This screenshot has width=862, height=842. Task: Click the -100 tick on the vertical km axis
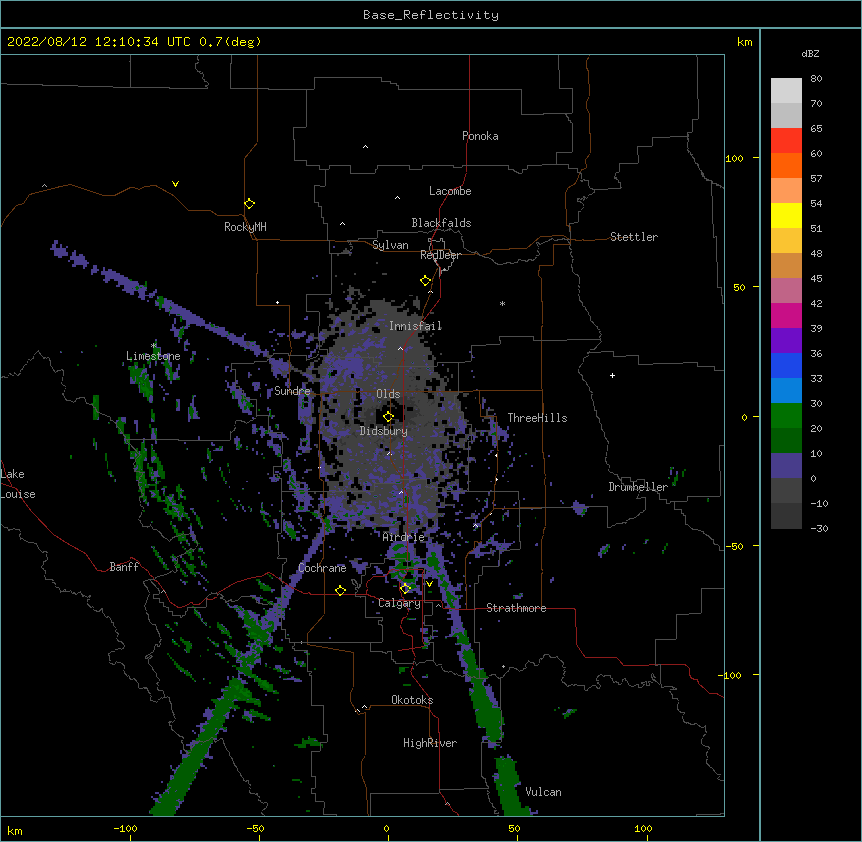[x=731, y=675]
